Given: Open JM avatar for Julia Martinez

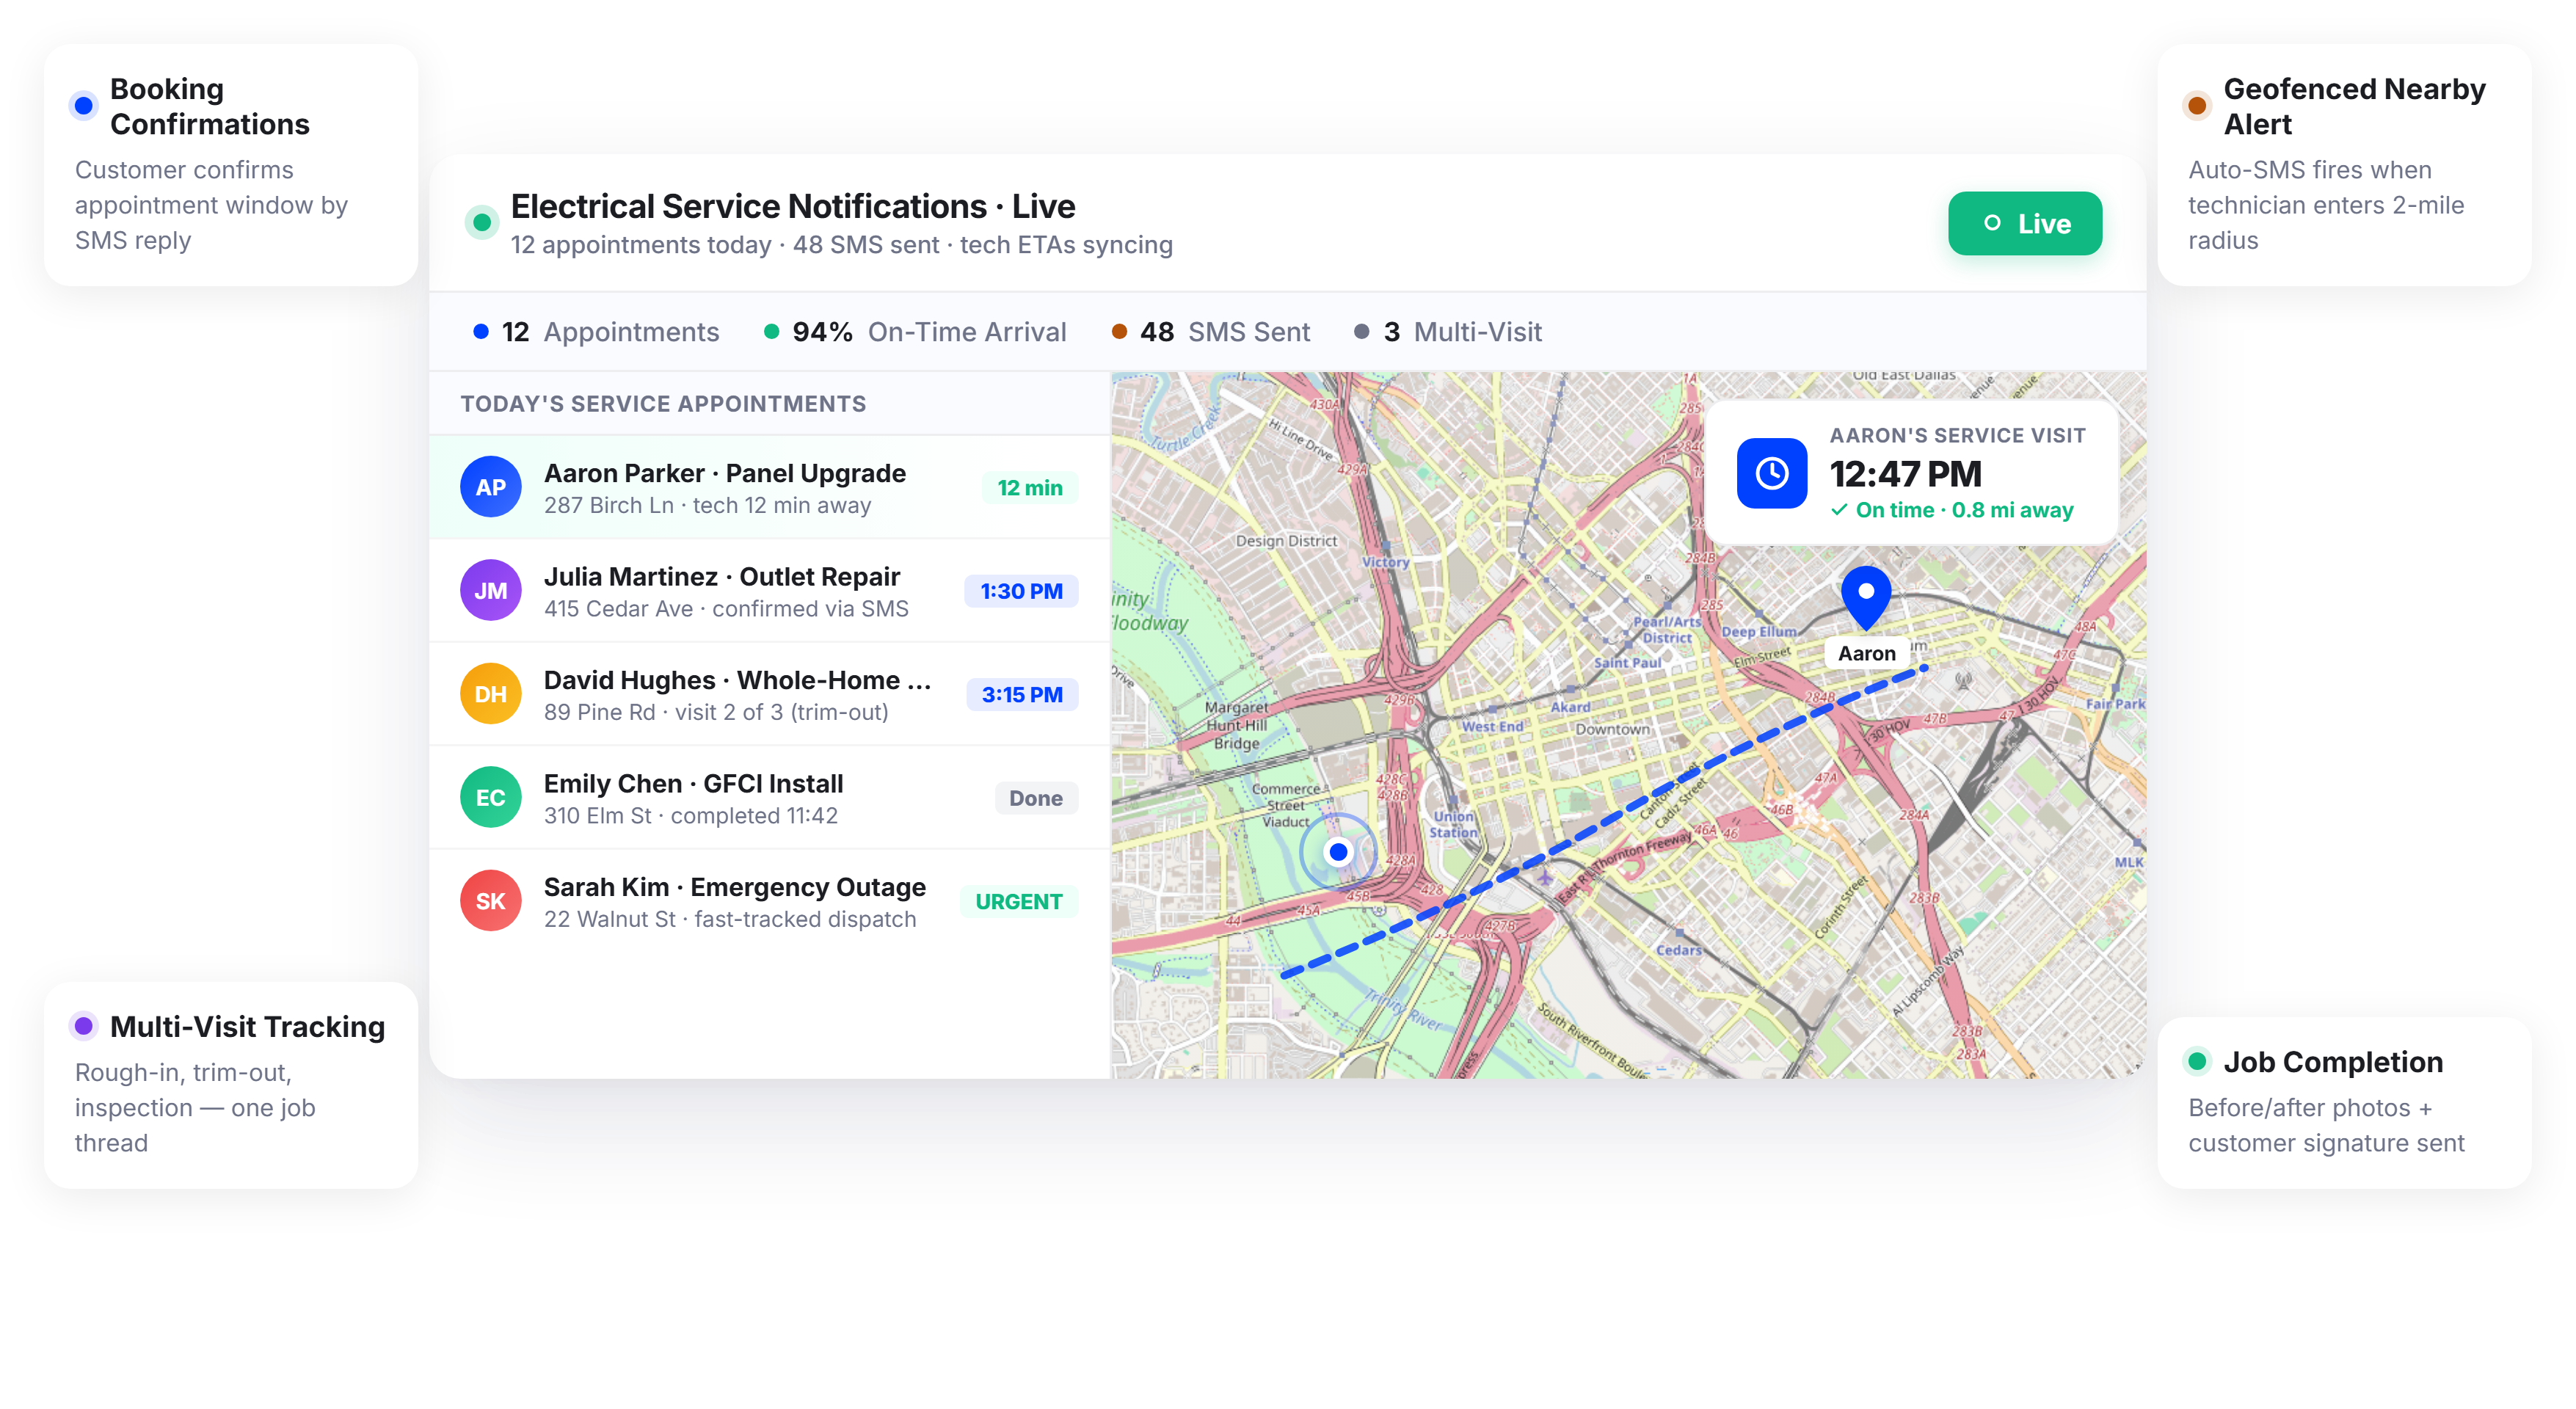Looking at the screenshot, I should (490, 590).
